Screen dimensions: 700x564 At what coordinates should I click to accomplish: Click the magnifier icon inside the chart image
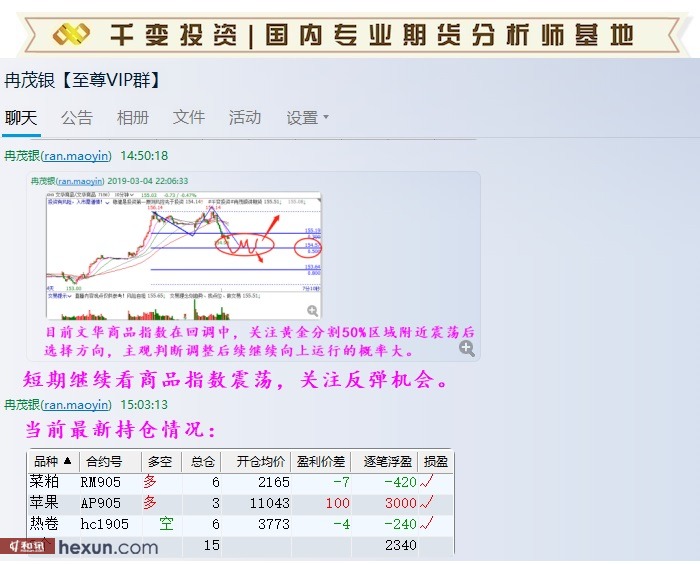(x=313, y=312)
